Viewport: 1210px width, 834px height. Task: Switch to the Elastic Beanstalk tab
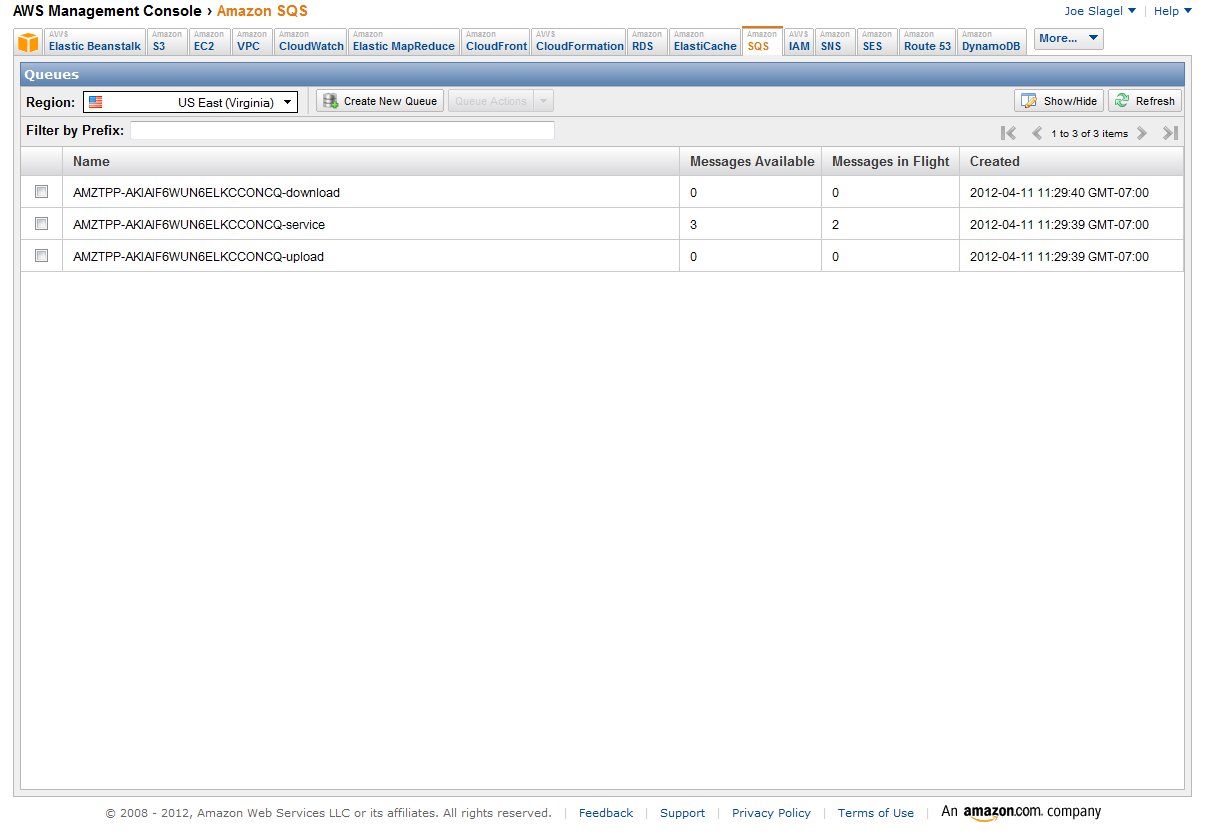95,42
